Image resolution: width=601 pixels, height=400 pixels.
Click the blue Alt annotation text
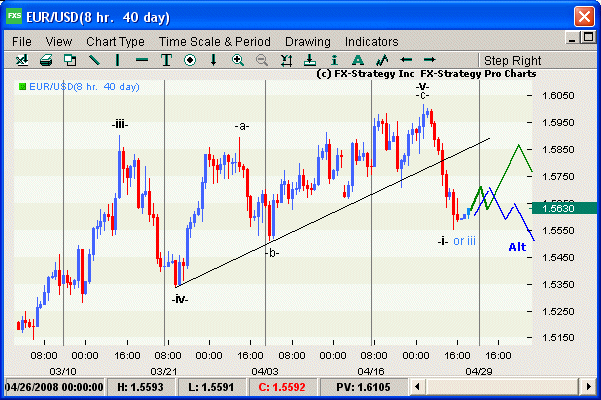(x=517, y=247)
